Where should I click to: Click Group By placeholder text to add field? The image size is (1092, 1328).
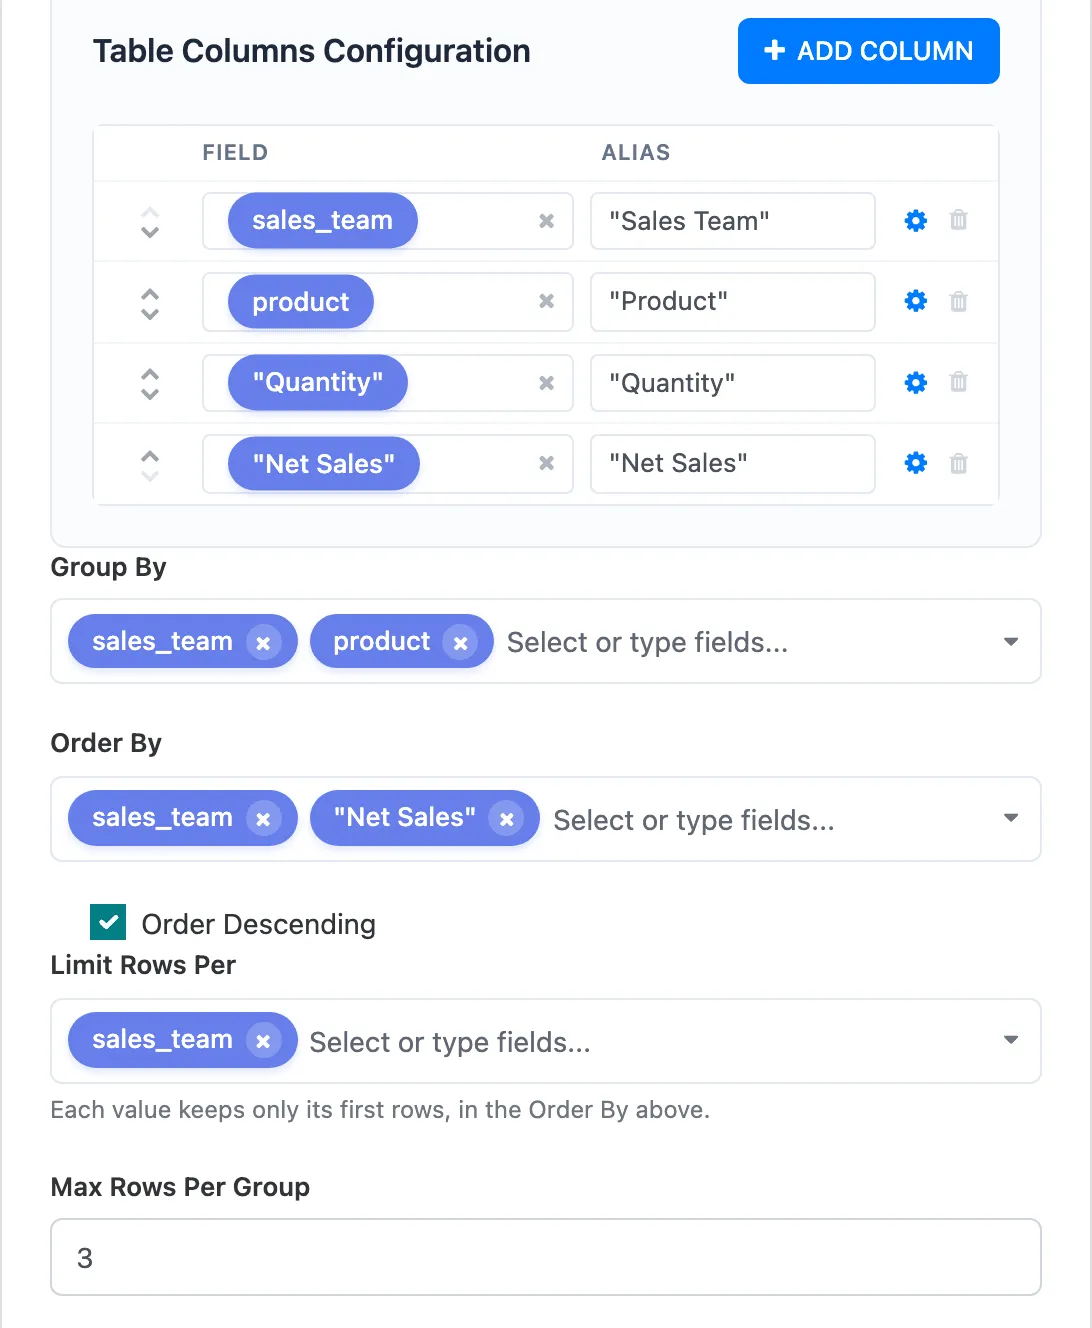pyautogui.click(x=647, y=642)
